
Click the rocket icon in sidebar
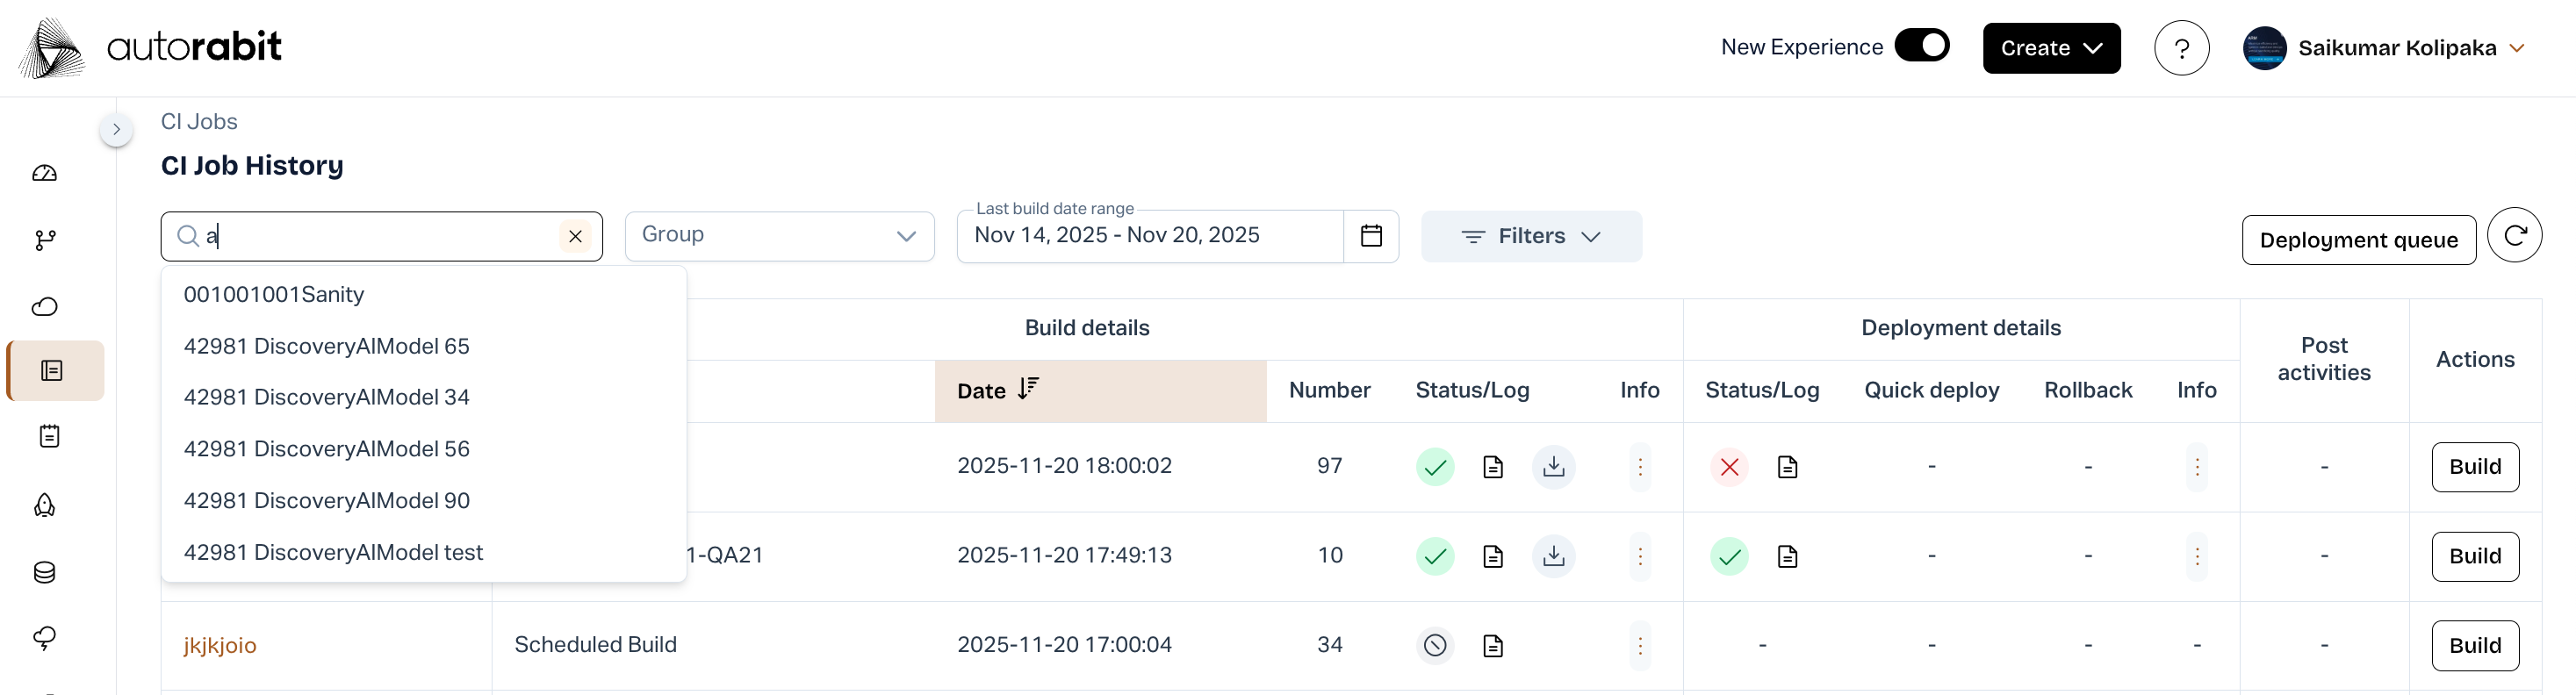click(x=45, y=506)
